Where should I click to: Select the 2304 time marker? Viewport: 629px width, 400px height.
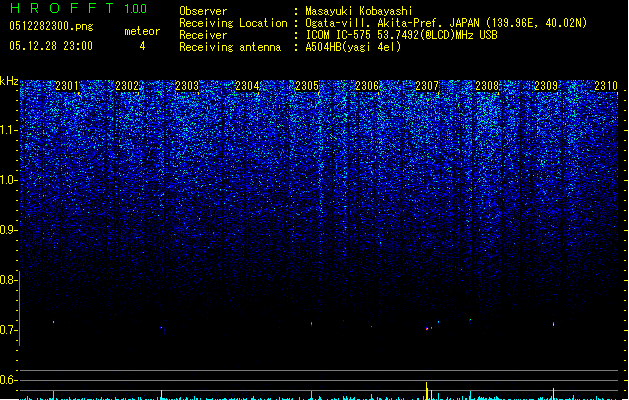click(x=247, y=86)
